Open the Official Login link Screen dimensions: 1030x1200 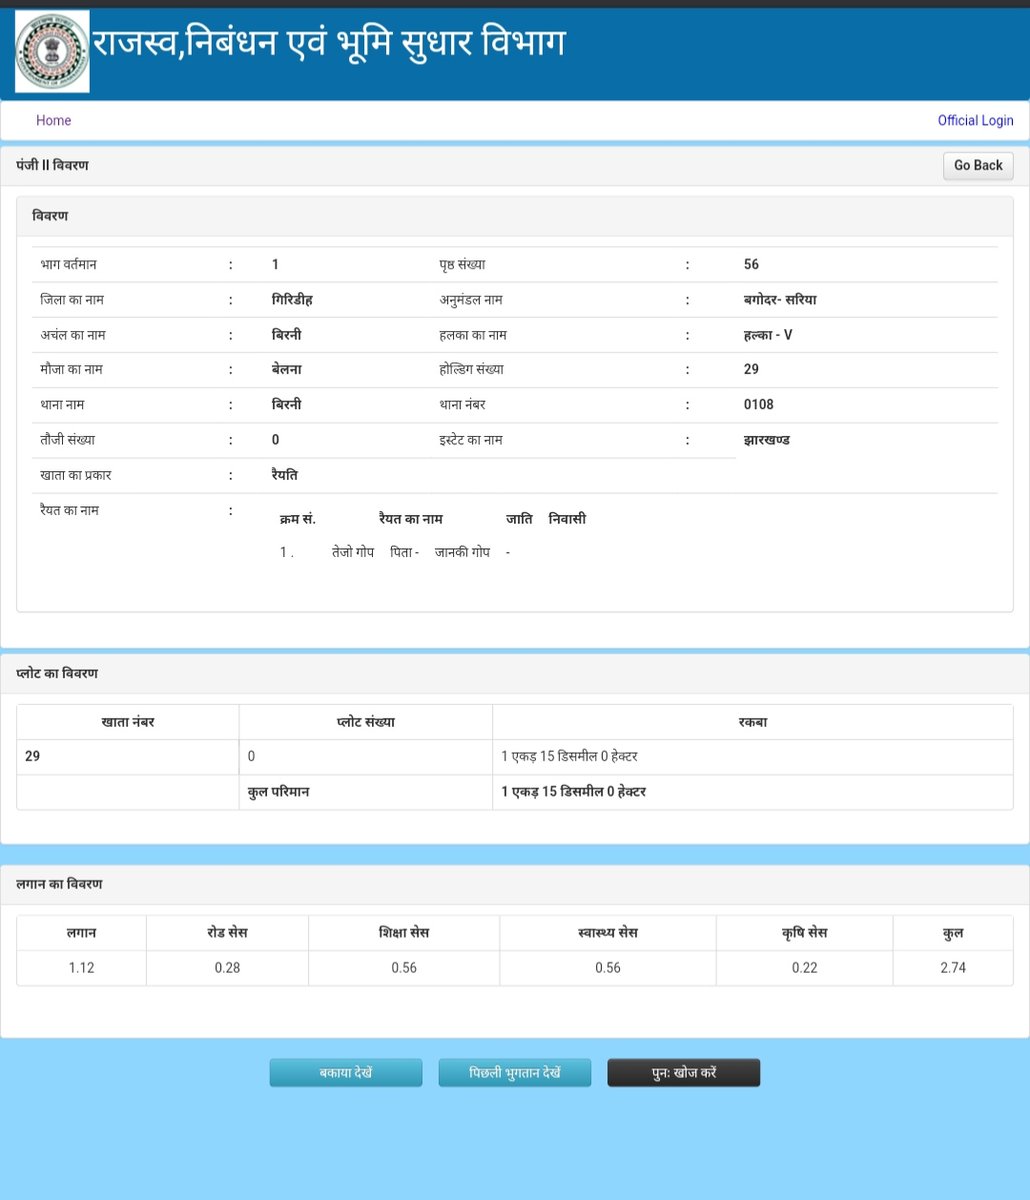tap(975, 120)
